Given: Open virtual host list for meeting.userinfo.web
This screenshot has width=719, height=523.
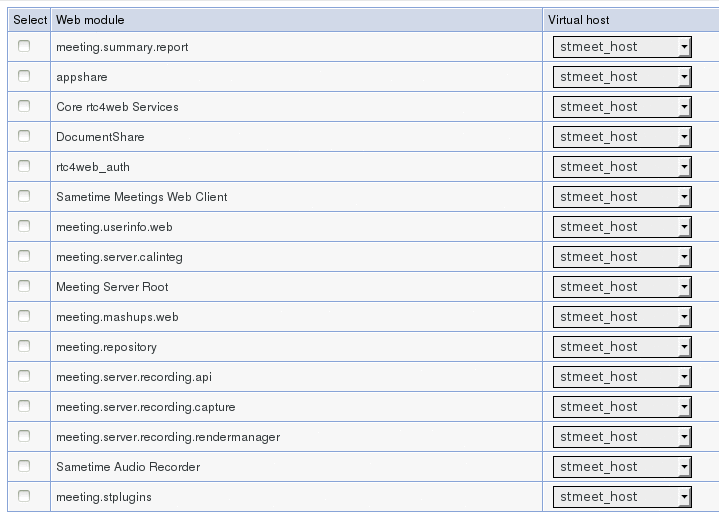Looking at the screenshot, I should click(622, 227).
